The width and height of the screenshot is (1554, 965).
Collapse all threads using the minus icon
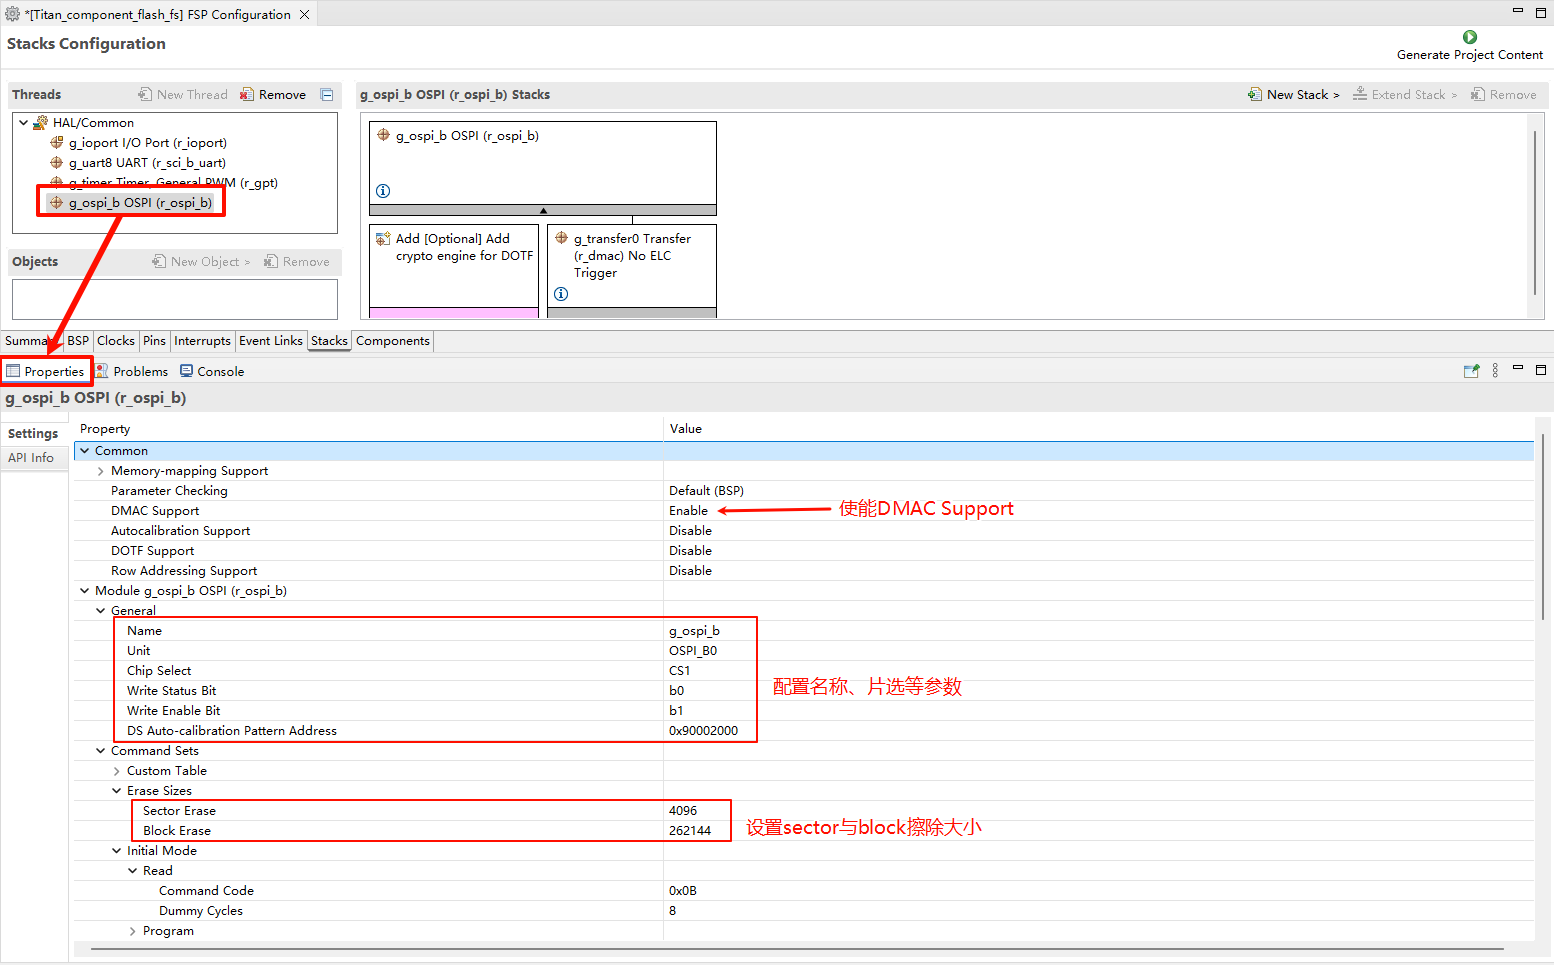coord(327,95)
